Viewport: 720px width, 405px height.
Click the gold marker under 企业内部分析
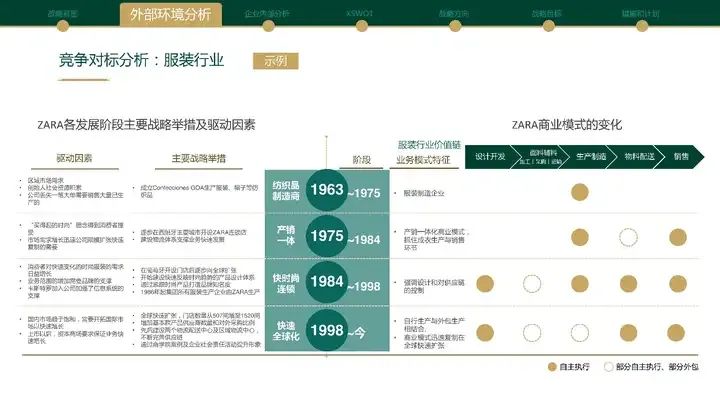coord(269,26)
